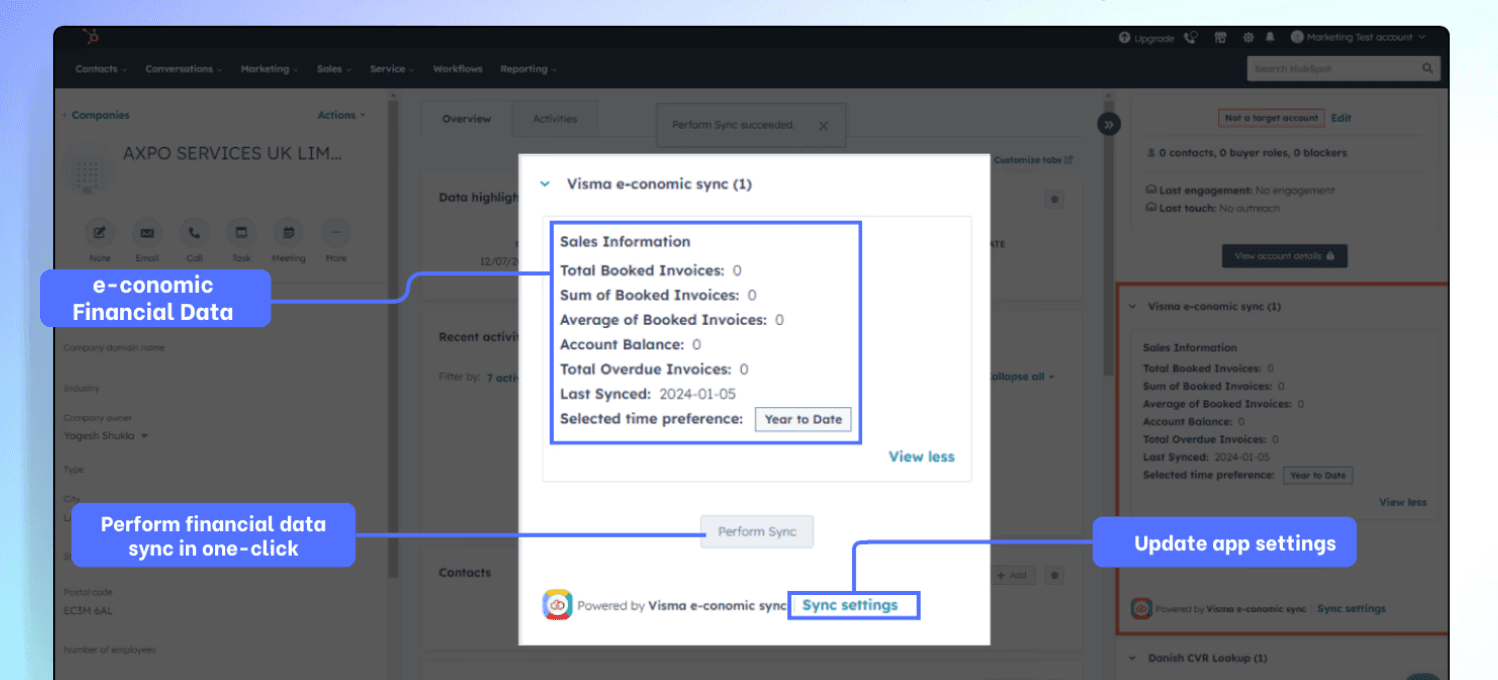
Task: Go back to Companies list
Action: coord(96,115)
